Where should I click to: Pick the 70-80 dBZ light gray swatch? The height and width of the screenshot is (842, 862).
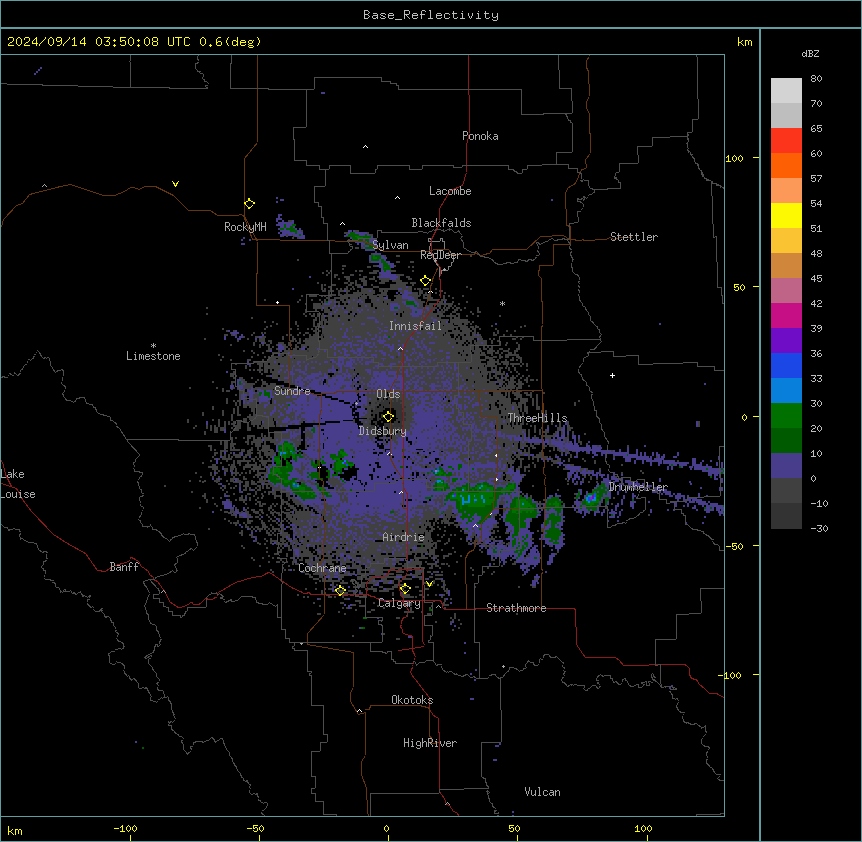point(786,91)
